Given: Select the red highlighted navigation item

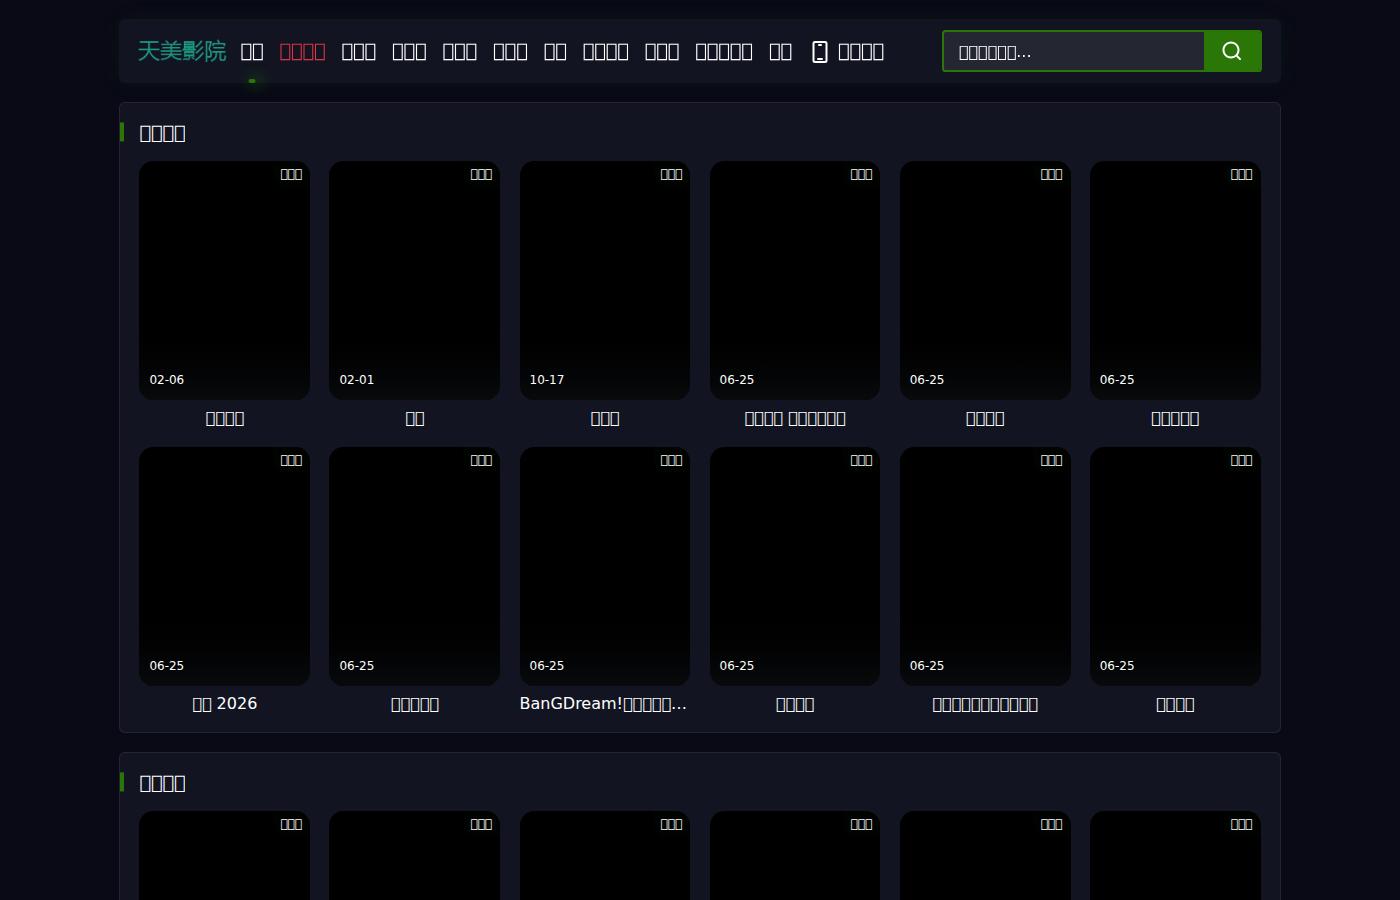Looking at the screenshot, I should coord(302,52).
